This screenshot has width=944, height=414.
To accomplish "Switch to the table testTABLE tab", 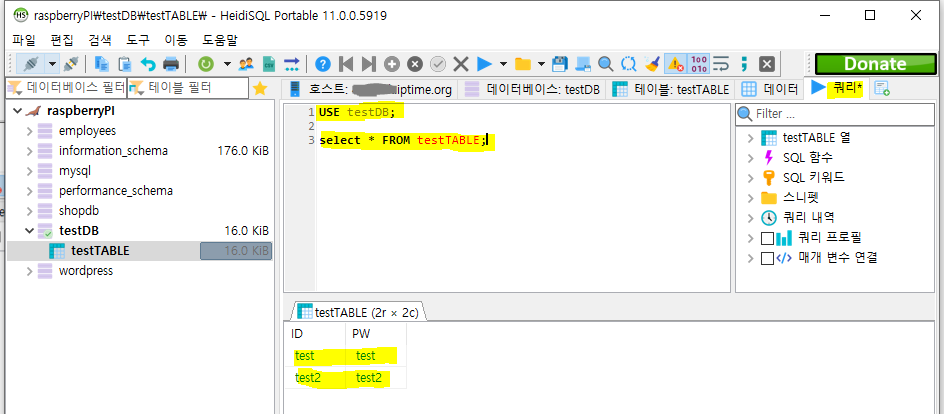I will (670, 89).
